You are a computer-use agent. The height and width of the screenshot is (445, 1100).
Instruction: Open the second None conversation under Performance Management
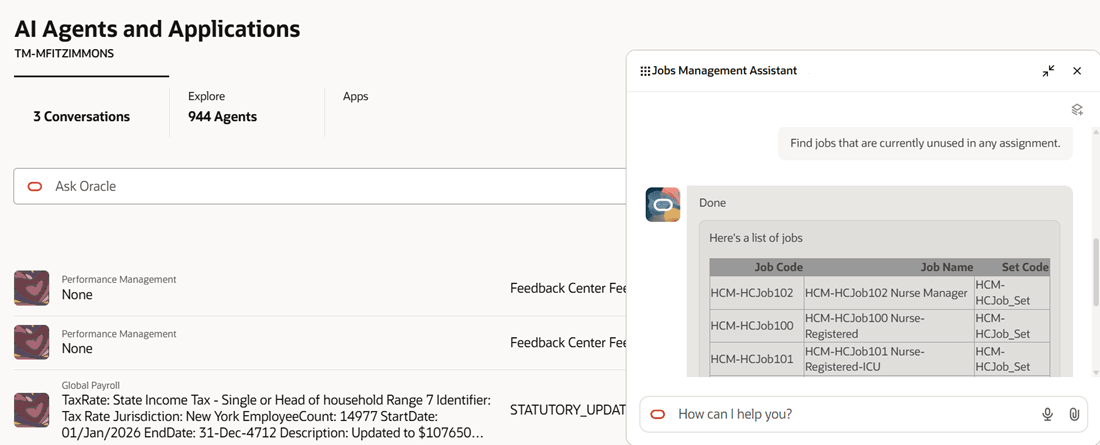(x=76, y=349)
